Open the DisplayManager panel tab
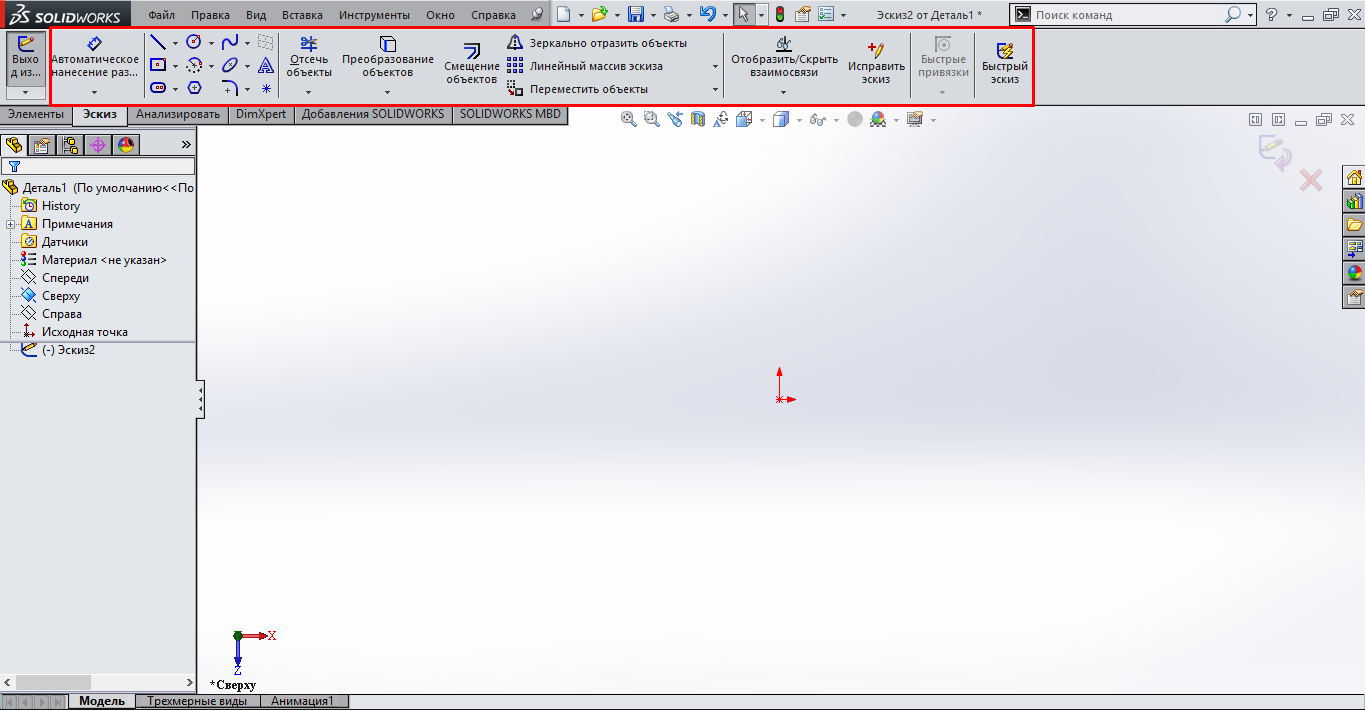 click(x=125, y=145)
